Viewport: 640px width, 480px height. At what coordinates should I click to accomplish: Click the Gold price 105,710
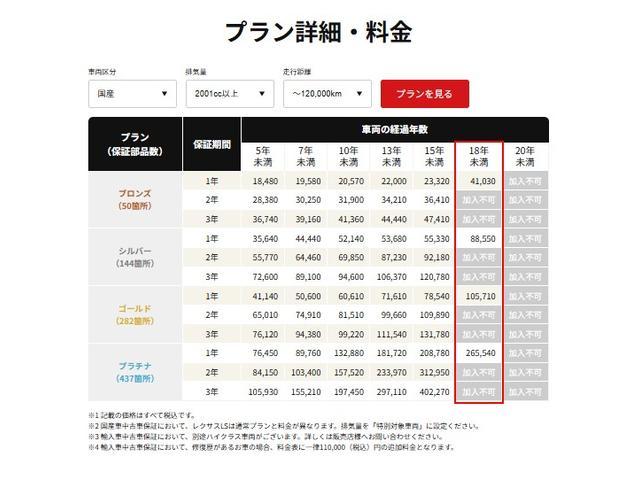pos(479,297)
